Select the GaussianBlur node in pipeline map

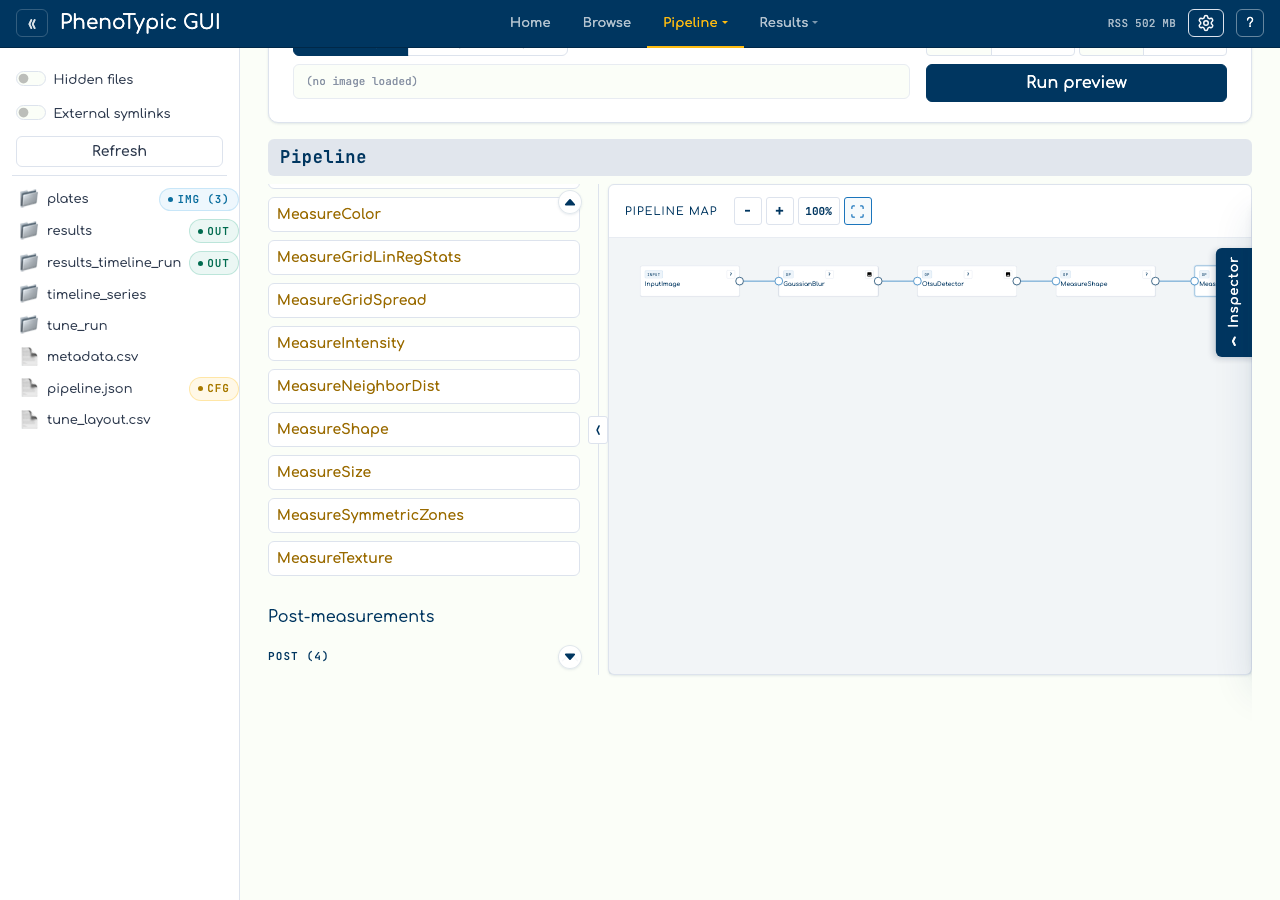(x=828, y=281)
